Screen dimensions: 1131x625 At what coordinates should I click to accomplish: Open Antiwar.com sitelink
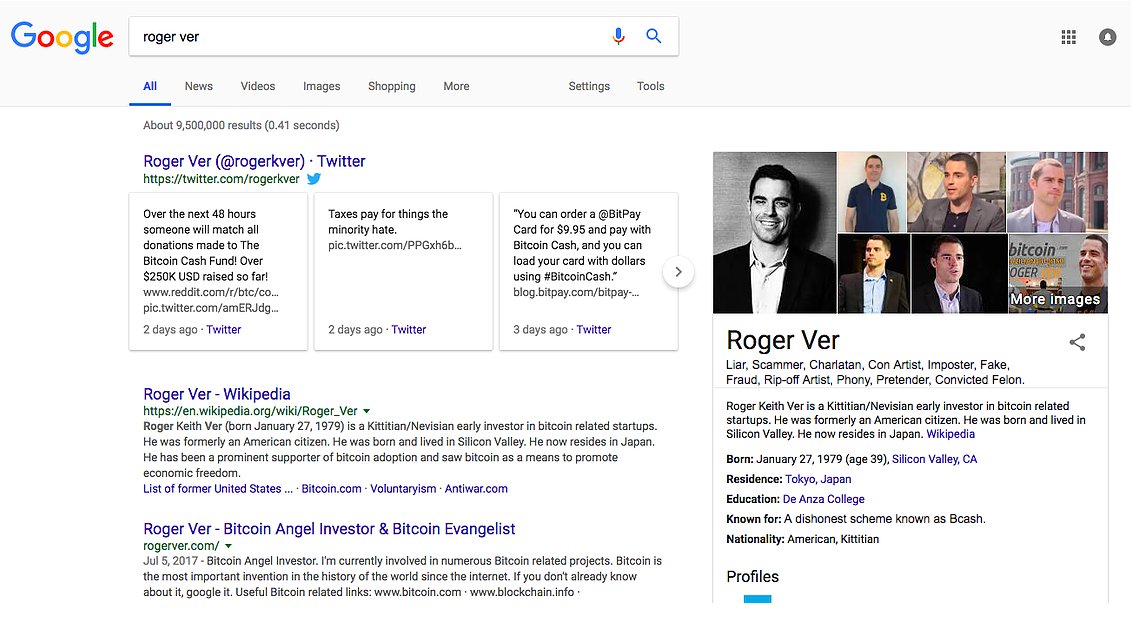(476, 489)
